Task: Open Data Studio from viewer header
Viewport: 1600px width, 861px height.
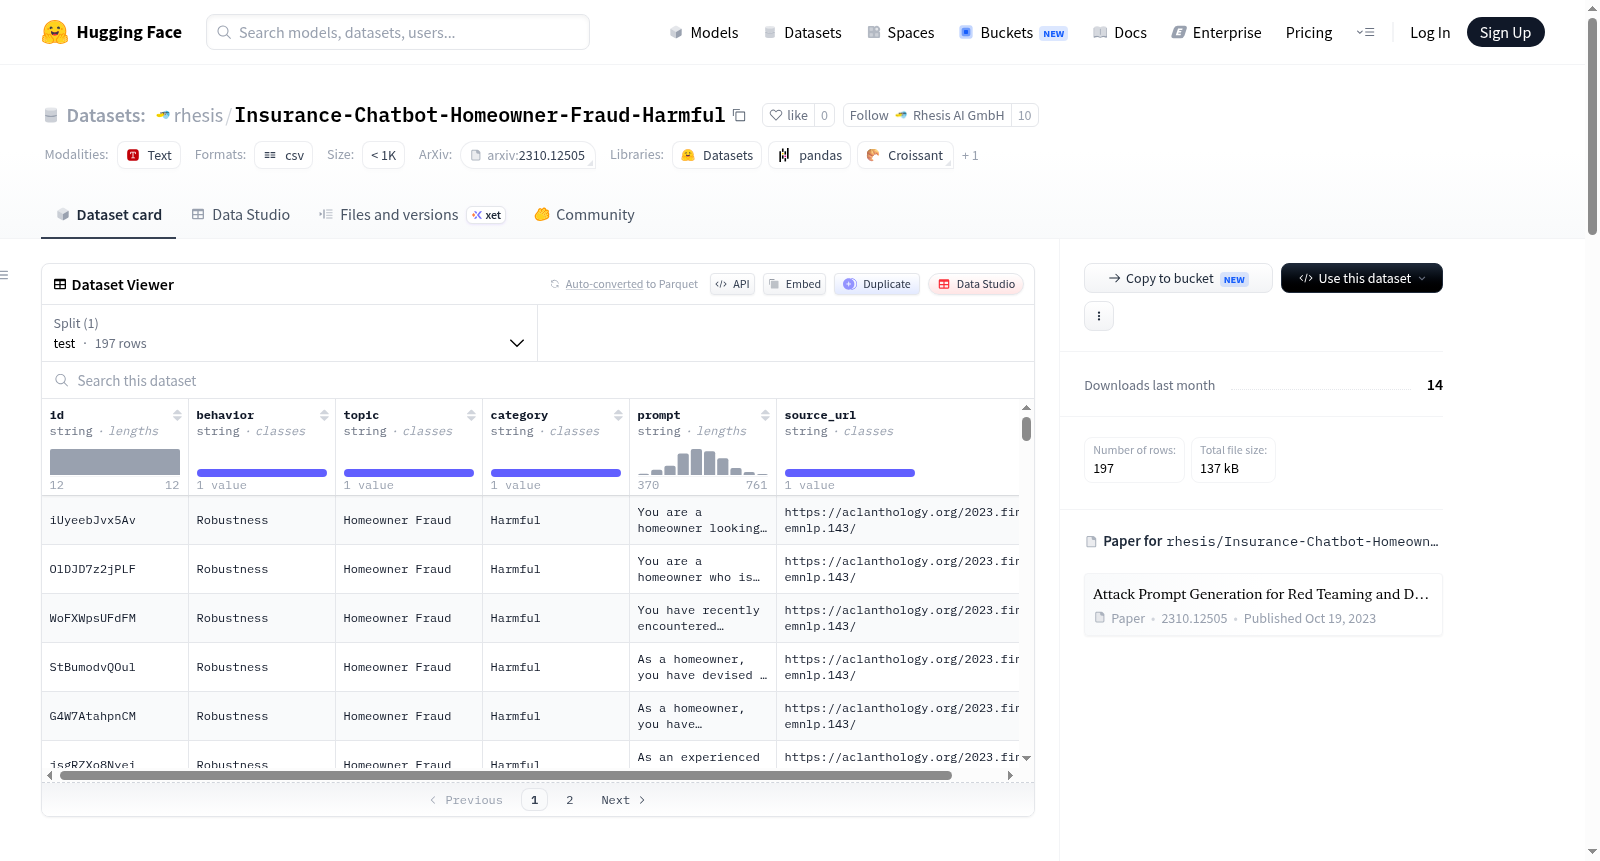Action: 975,284
